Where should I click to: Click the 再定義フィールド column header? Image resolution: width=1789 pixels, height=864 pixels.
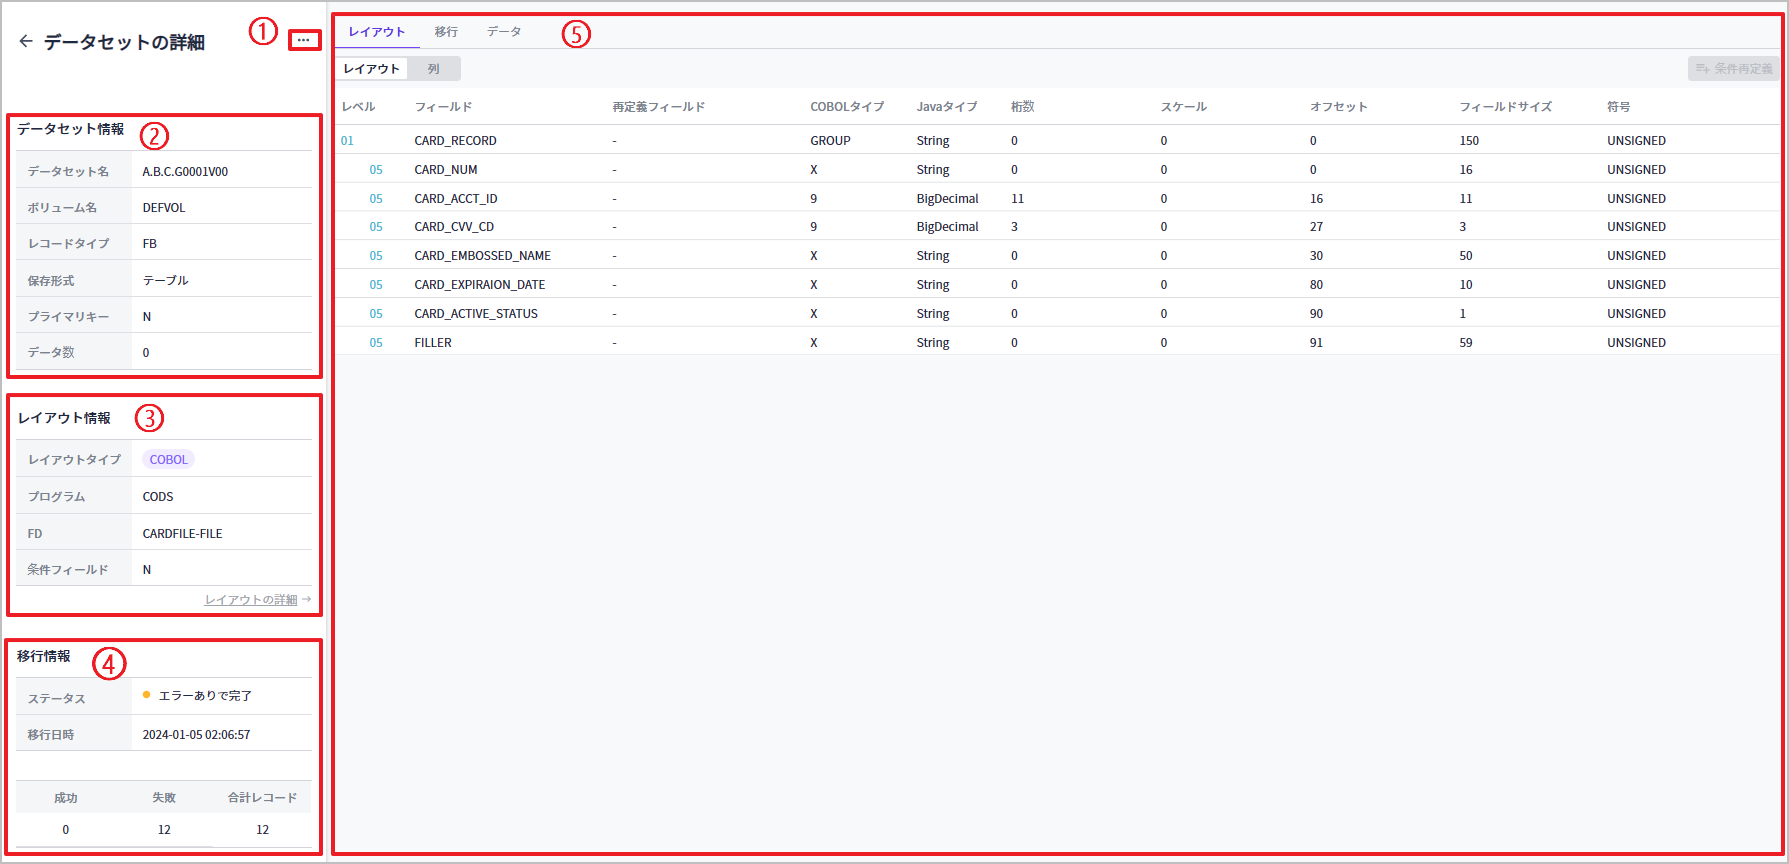click(658, 107)
